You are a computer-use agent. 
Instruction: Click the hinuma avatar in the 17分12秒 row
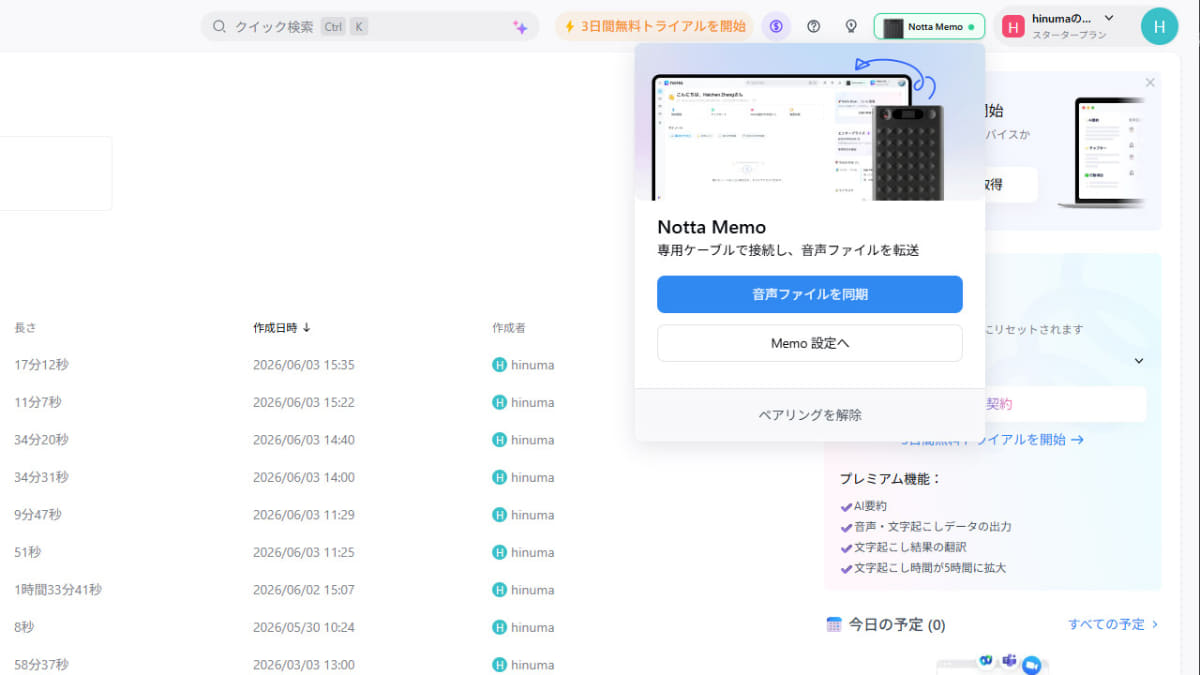coord(500,365)
